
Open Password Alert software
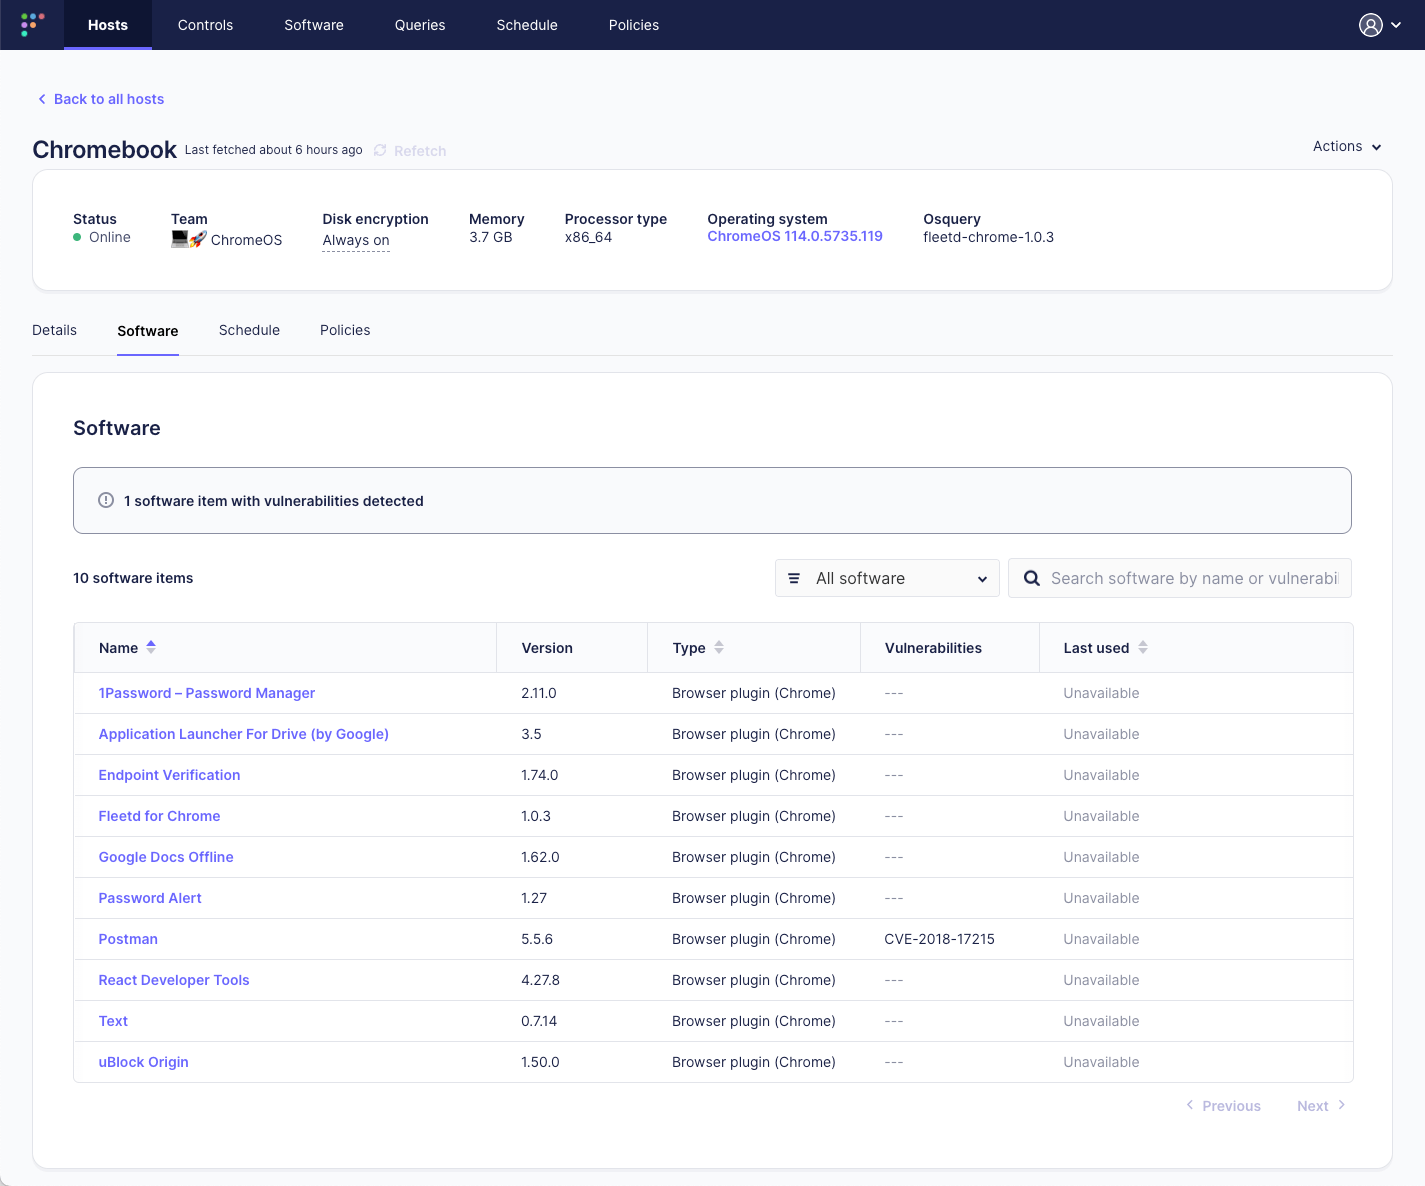tap(150, 898)
